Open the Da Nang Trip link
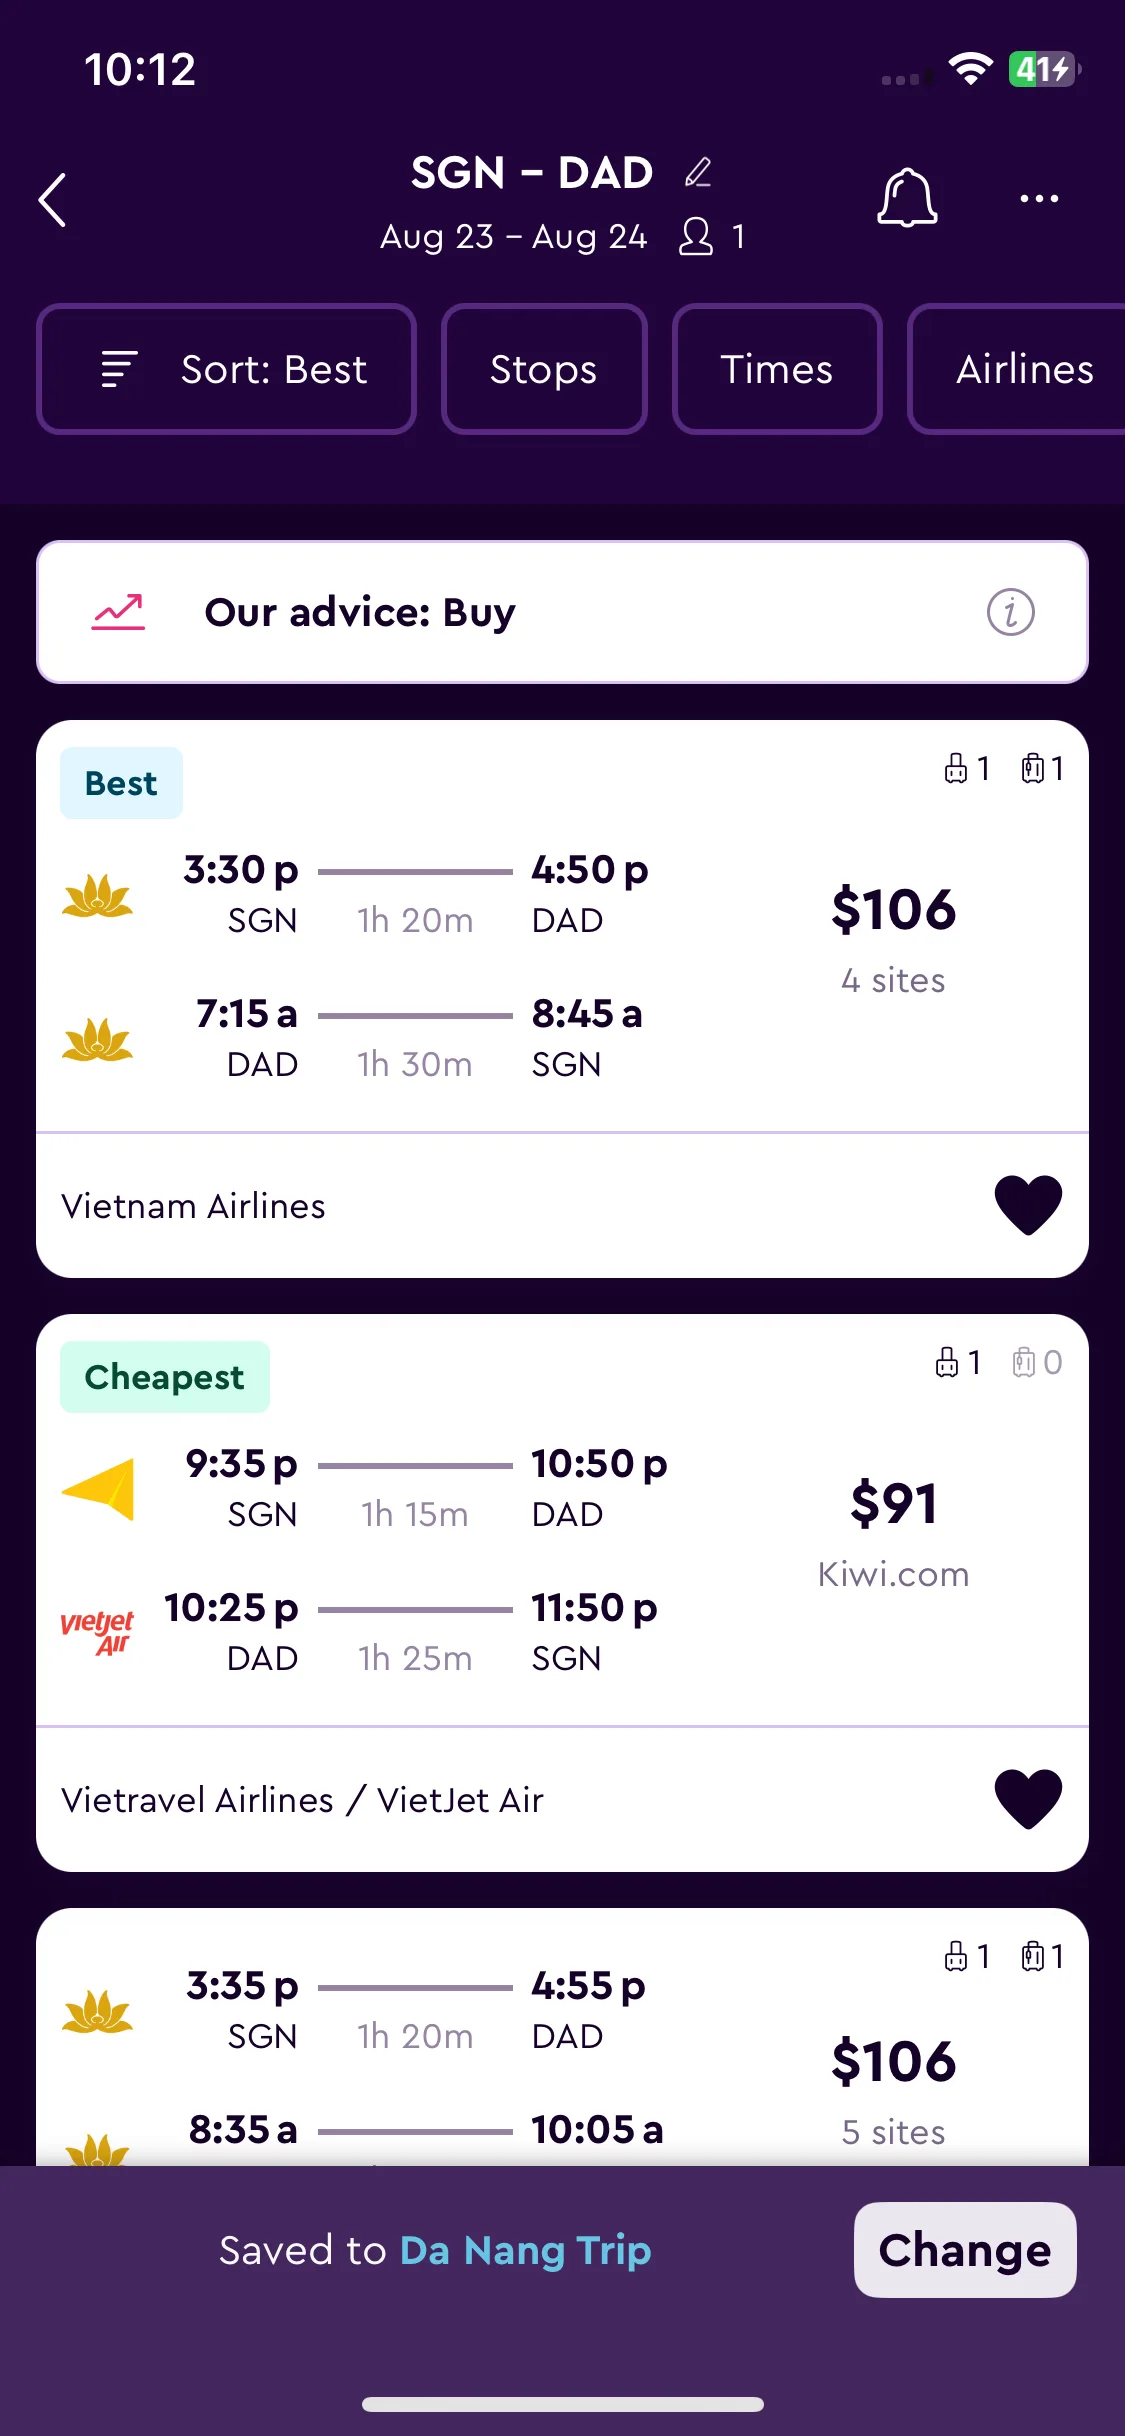 526,2250
